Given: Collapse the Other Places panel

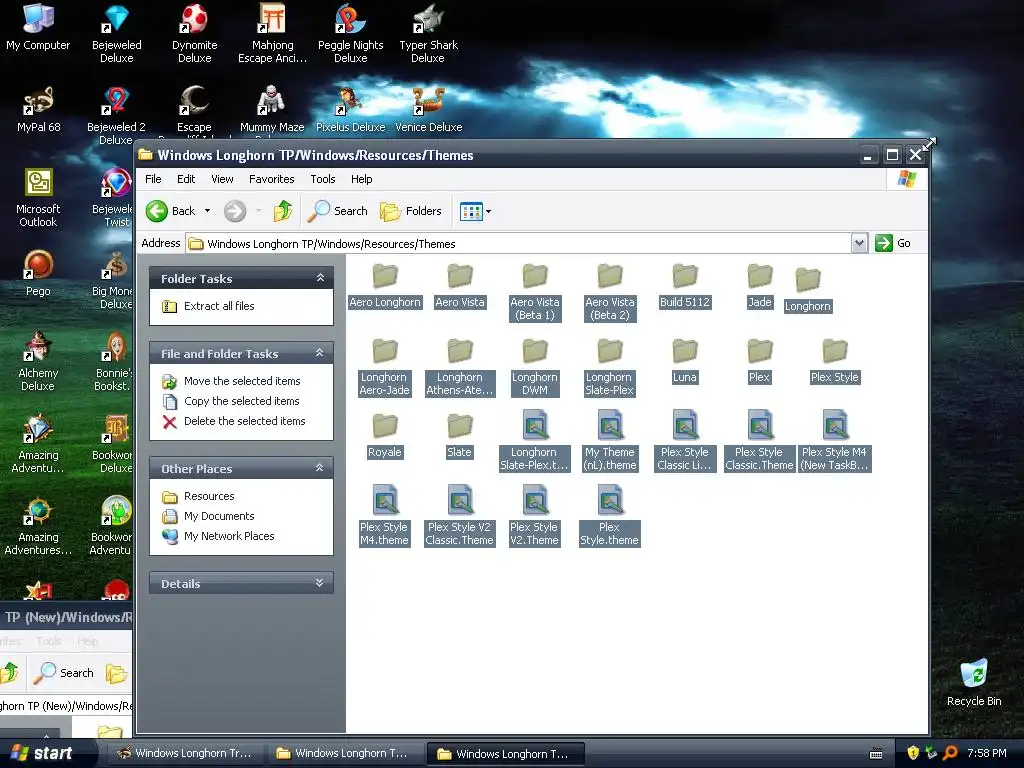Looking at the screenshot, I should 320,468.
